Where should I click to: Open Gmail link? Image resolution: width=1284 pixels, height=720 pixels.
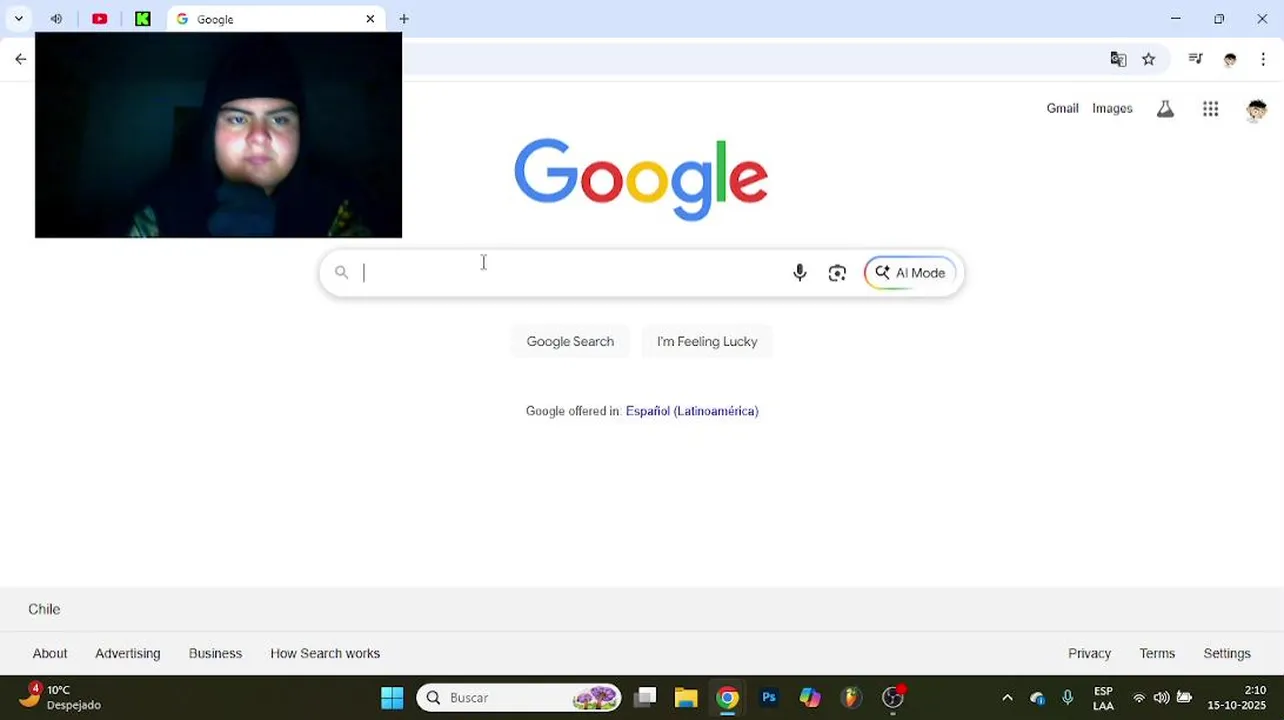1062,108
